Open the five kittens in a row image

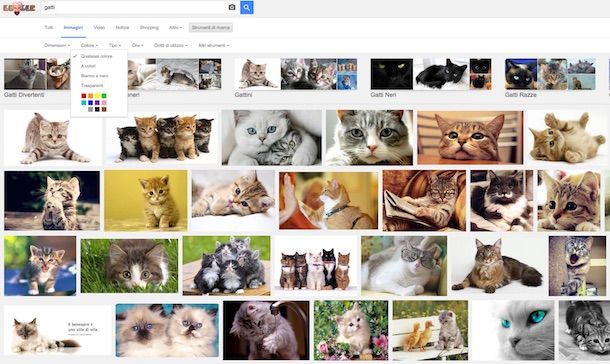tap(161, 137)
